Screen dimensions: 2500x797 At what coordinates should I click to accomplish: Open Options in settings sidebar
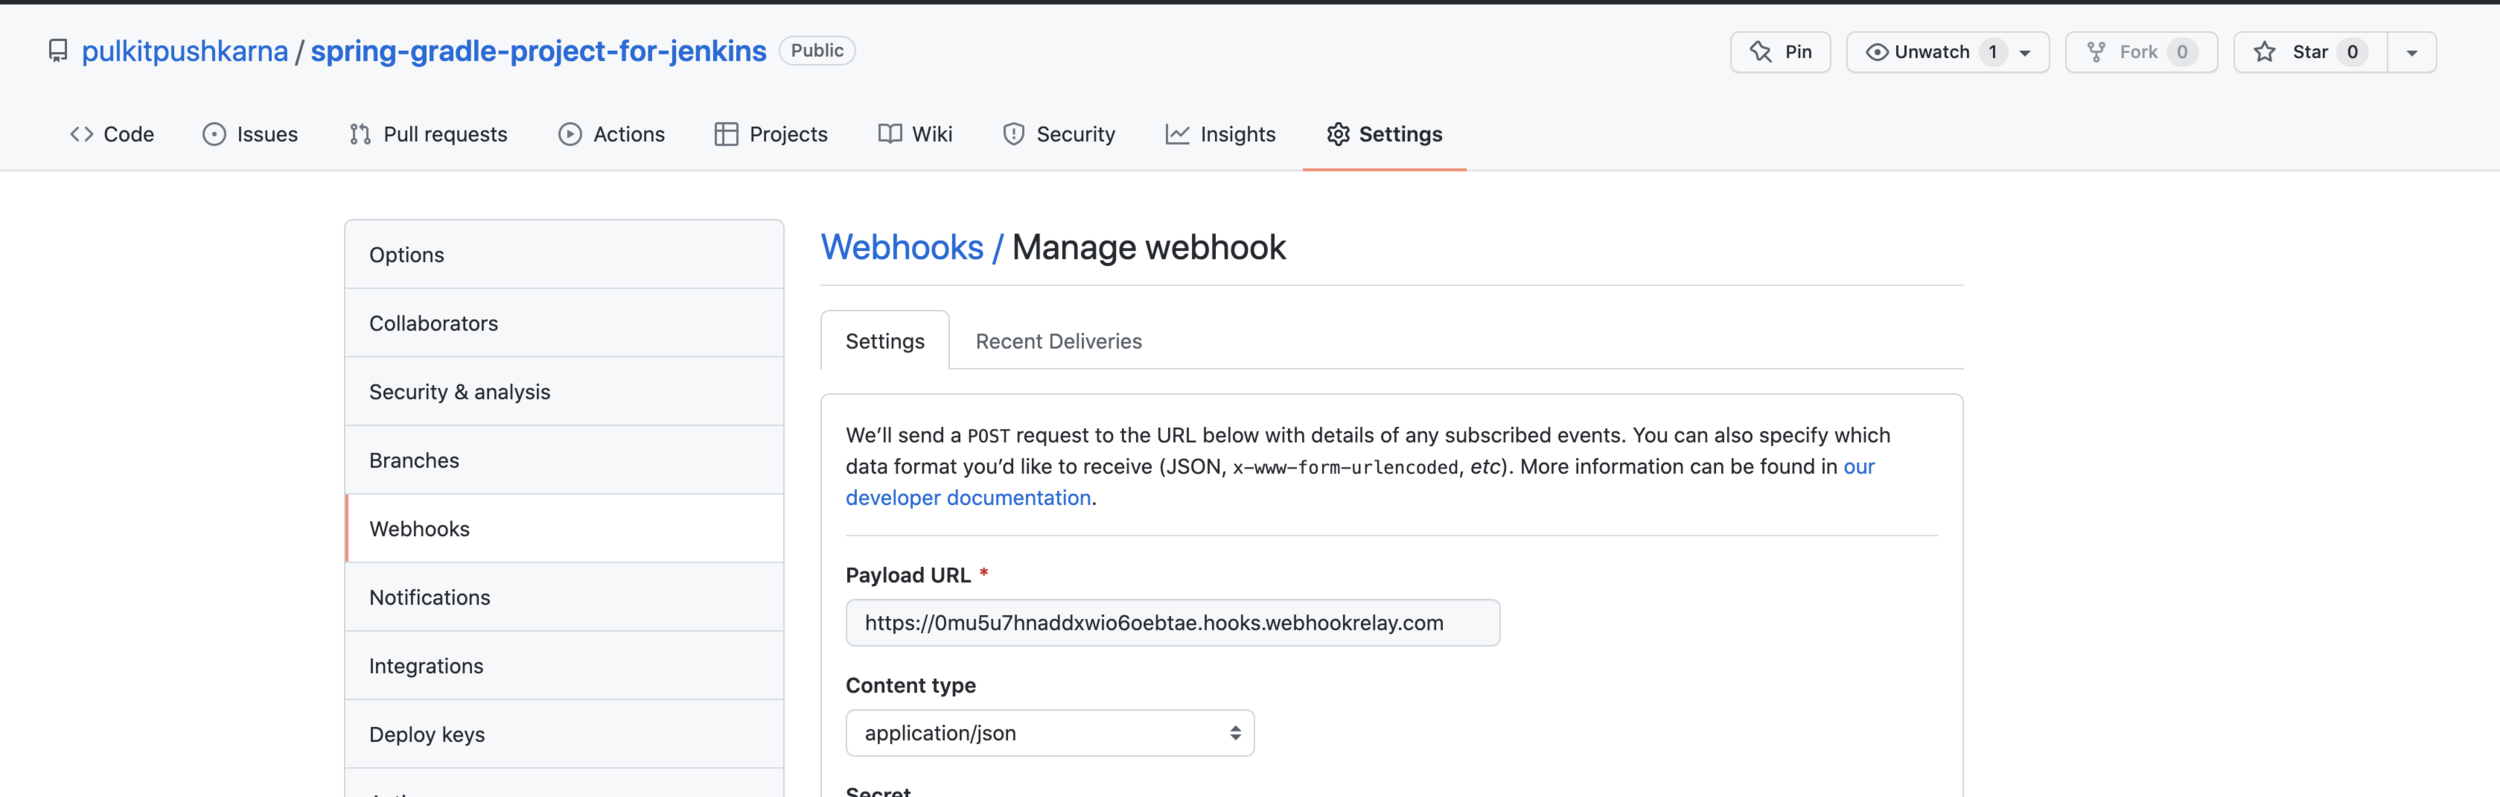point(564,255)
